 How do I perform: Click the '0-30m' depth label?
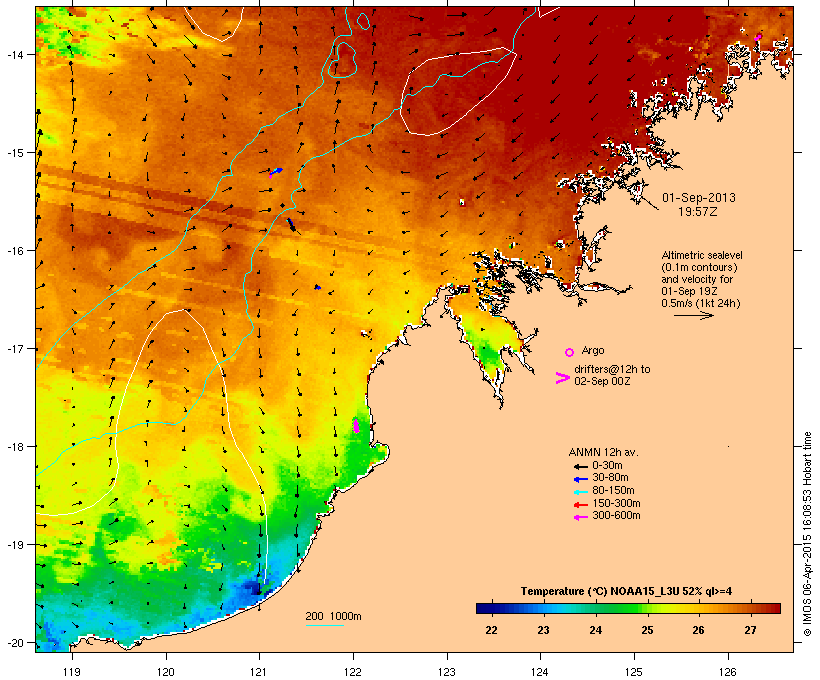607,466
